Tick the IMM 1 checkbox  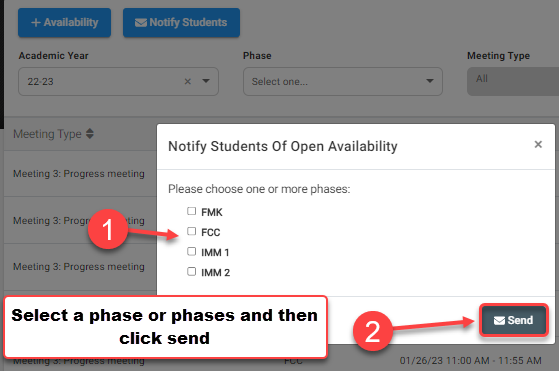[x=191, y=252]
